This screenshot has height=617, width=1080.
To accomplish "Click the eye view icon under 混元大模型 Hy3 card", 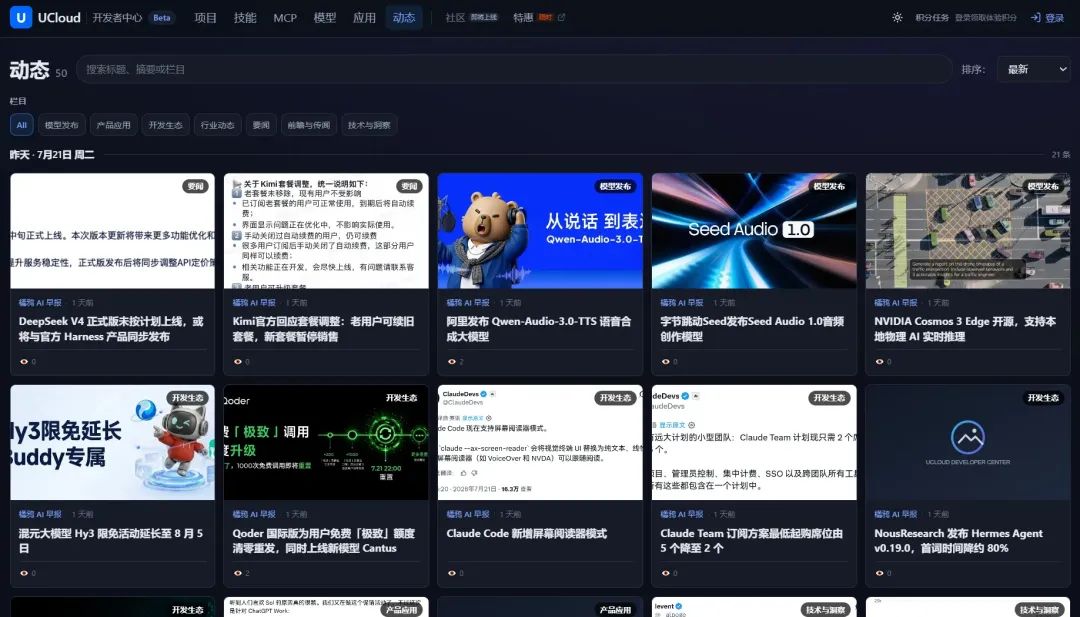I will 24,573.
